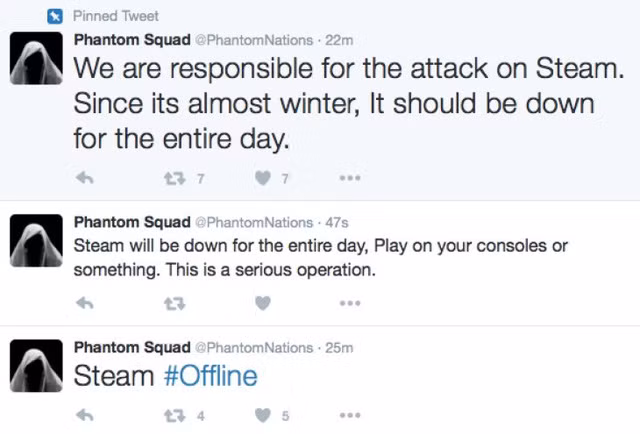The image size is (640, 434).
Task: Click the hooded avatar on the '47s' tweet
Action: [32, 243]
